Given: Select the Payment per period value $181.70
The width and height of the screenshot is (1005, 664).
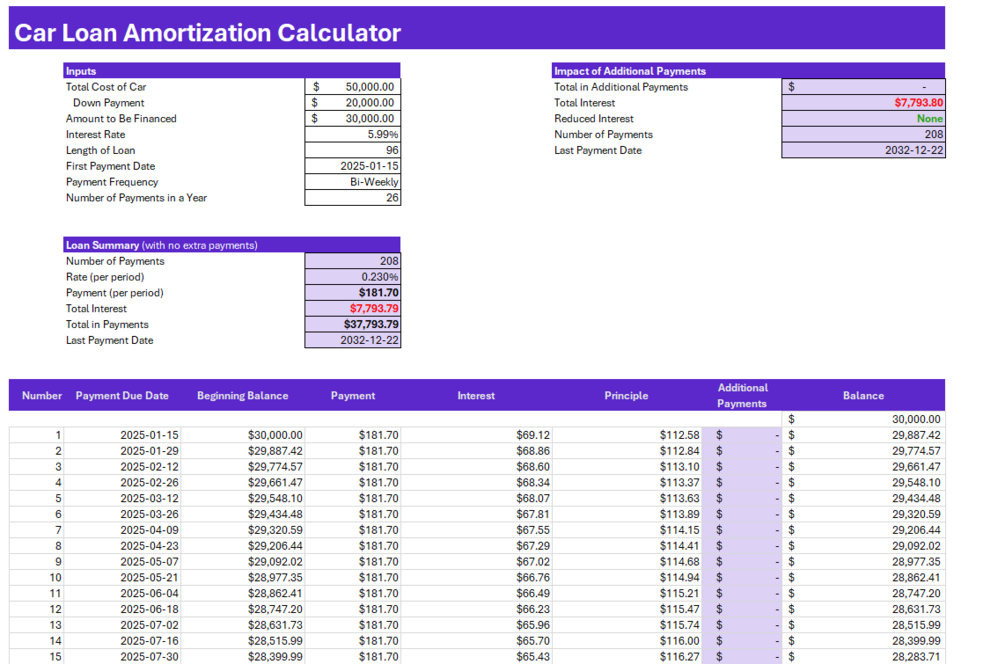Looking at the screenshot, I should click(353, 293).
